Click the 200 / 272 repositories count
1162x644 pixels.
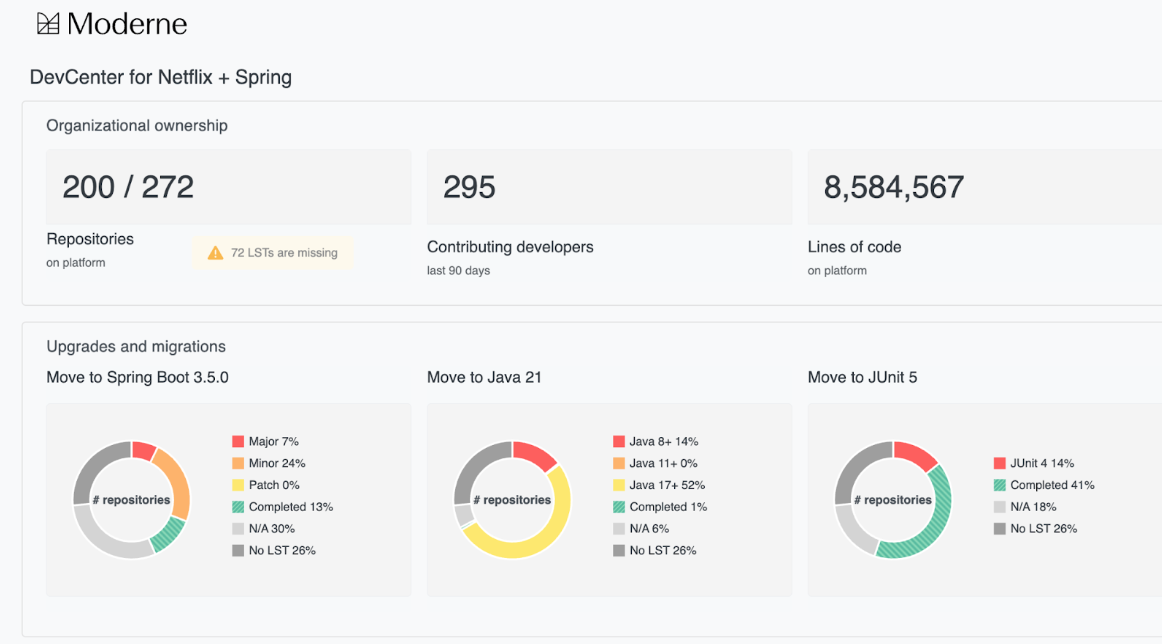[x=128, y=187]
